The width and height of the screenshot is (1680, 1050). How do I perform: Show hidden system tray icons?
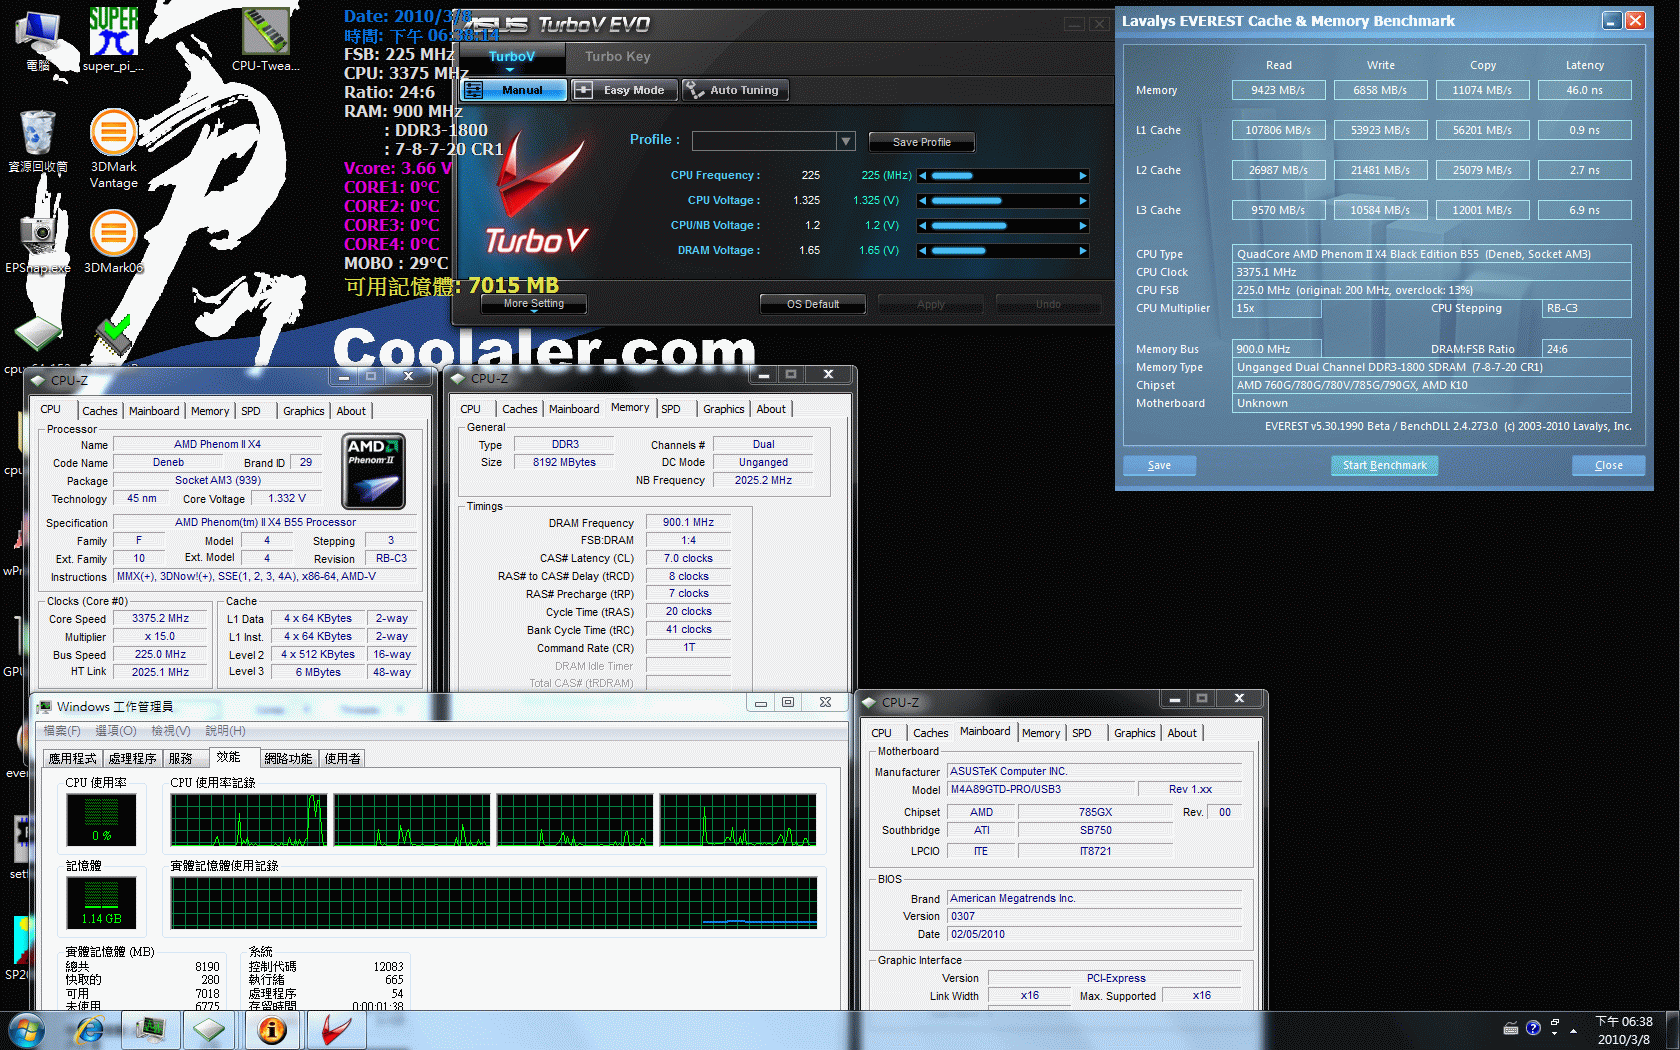1573,1030
